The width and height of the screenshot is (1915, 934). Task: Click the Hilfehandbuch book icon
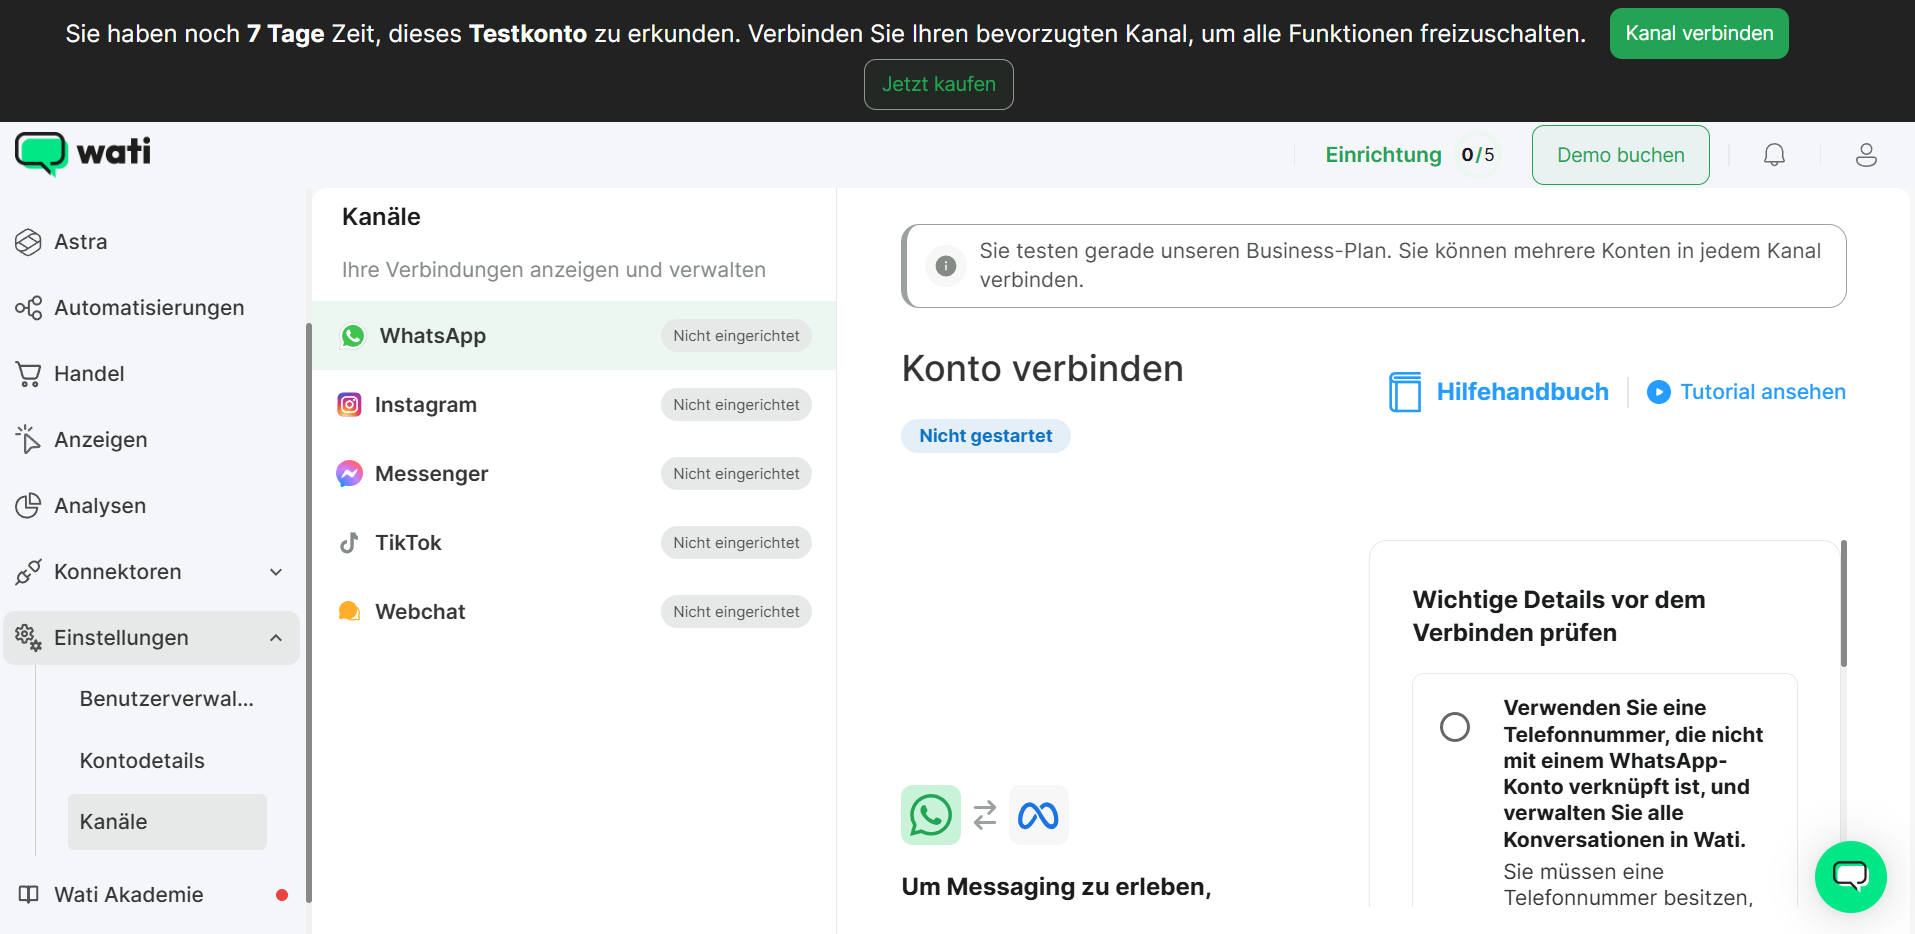coord(1405,392)
